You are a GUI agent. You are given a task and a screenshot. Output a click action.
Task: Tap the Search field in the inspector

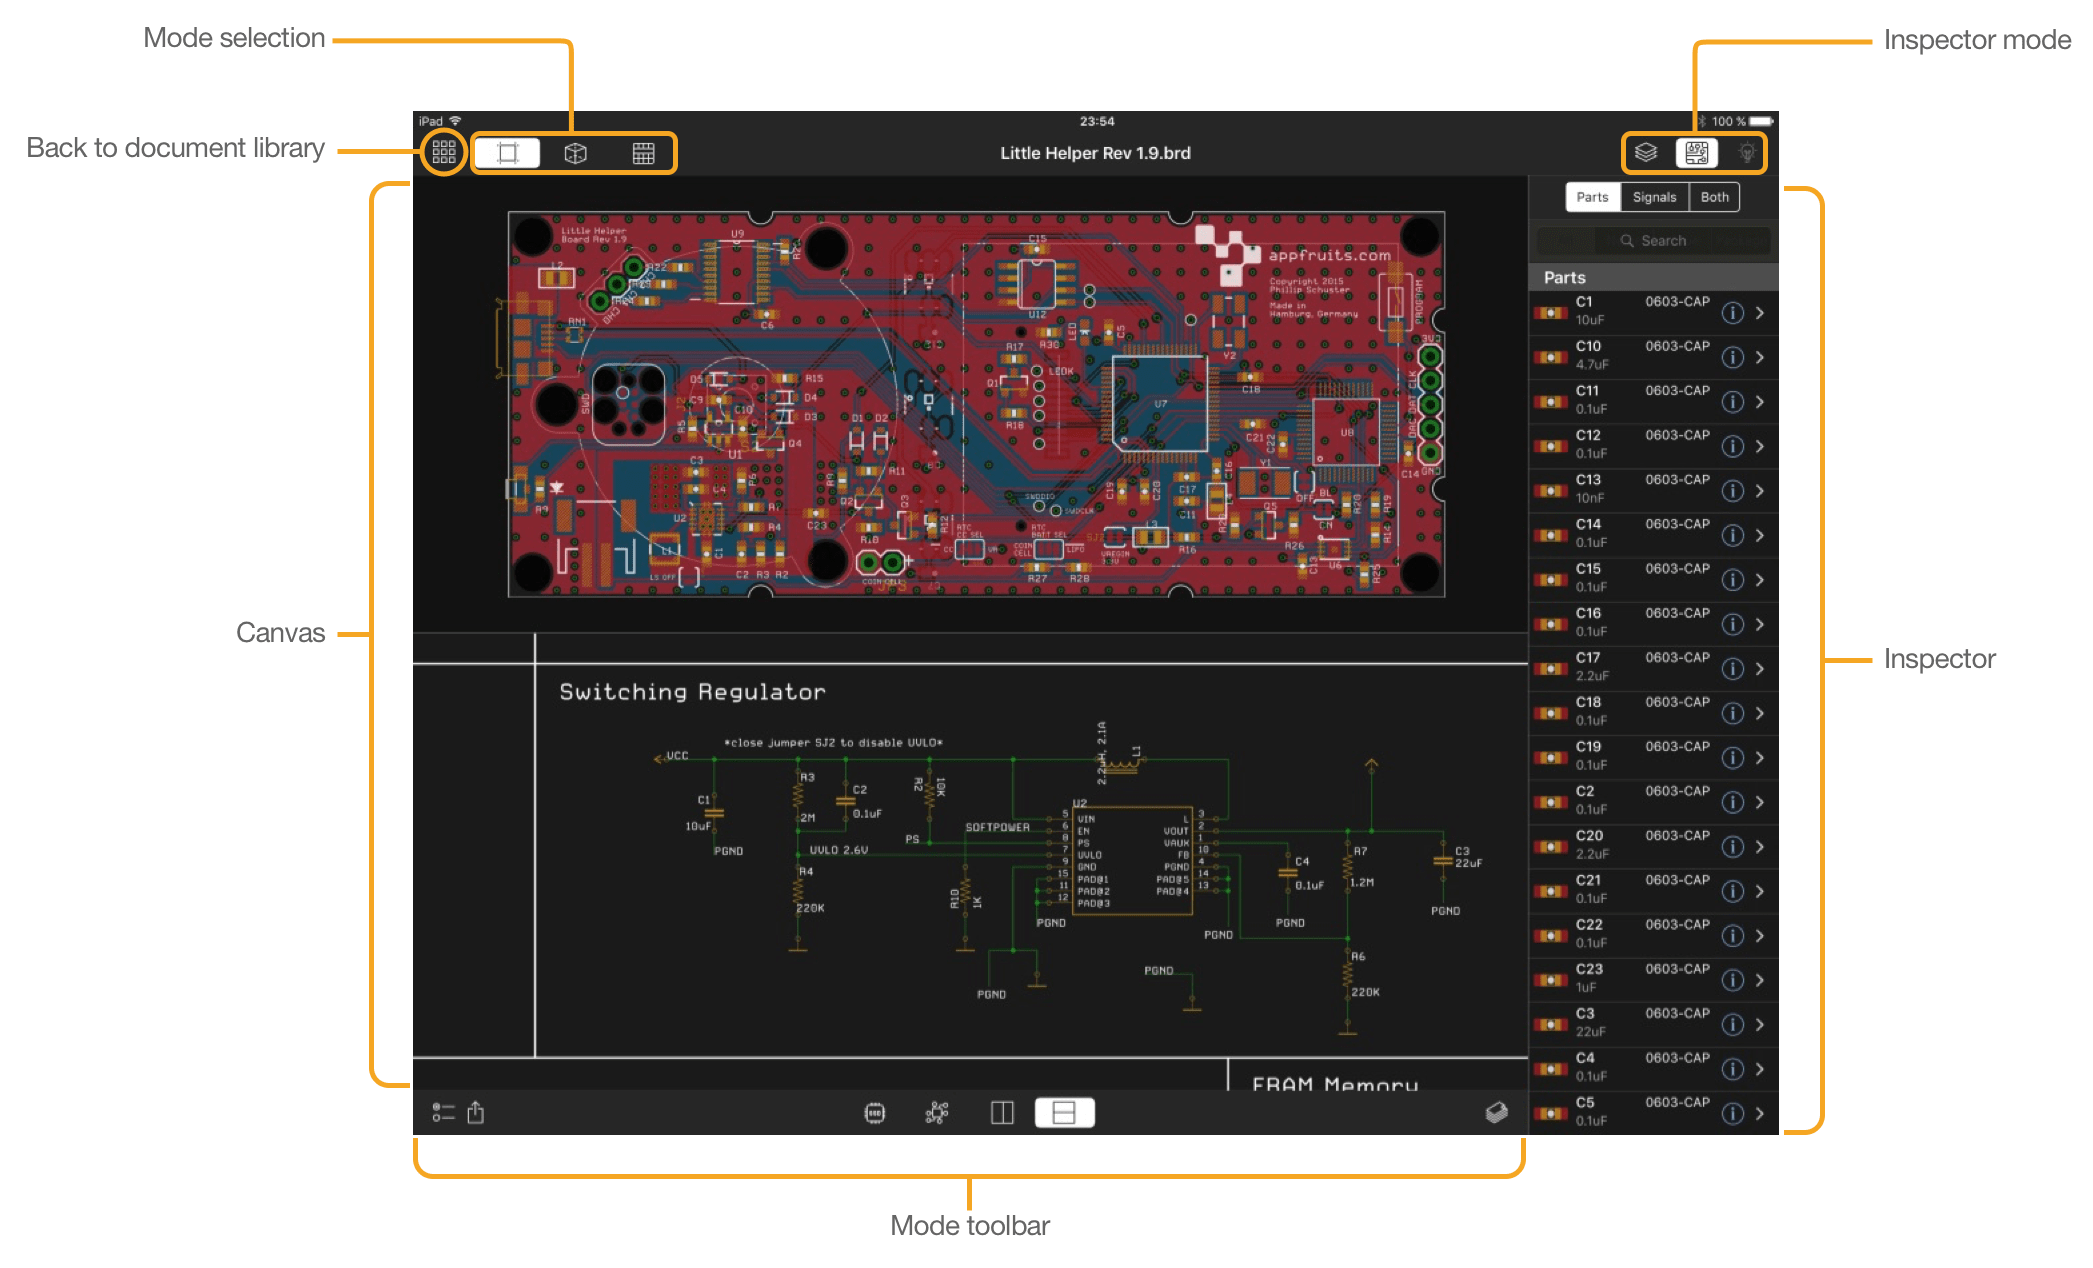[1655, 240]
